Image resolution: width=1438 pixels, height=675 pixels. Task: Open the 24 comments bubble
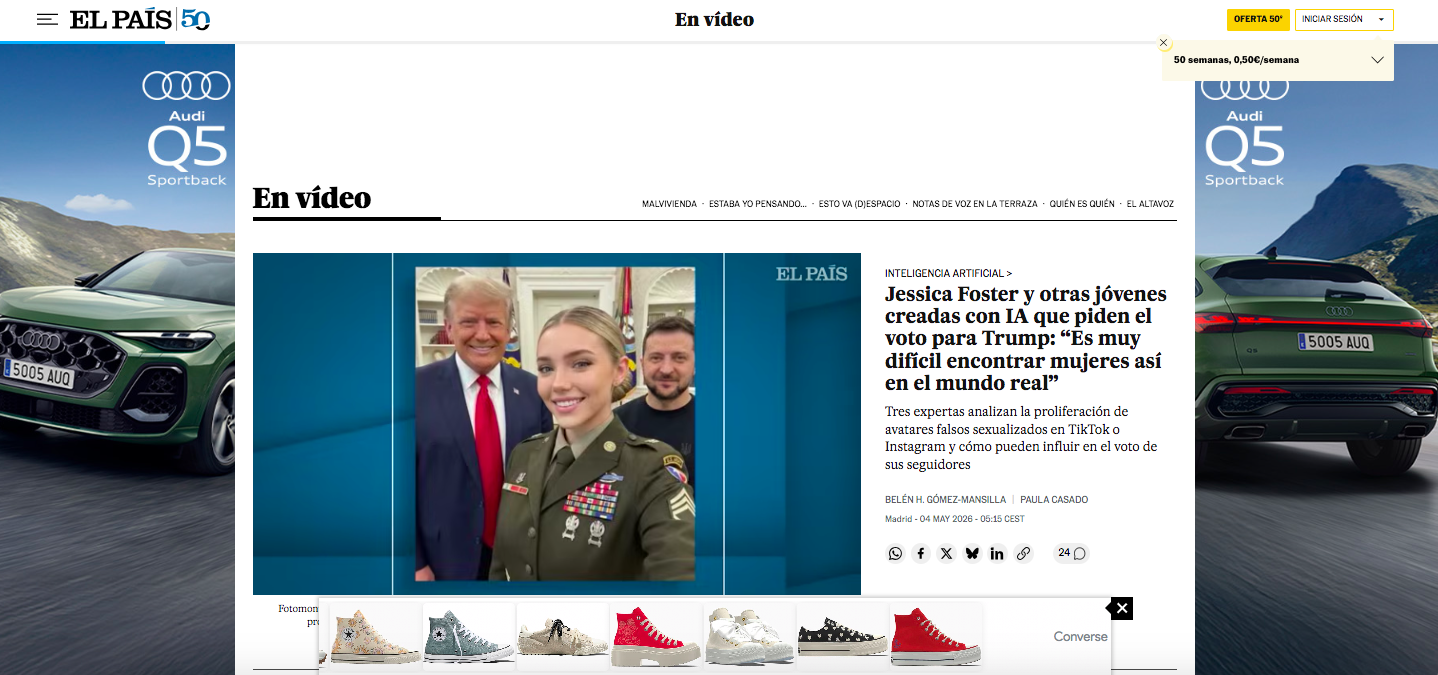coord(1072,553)
